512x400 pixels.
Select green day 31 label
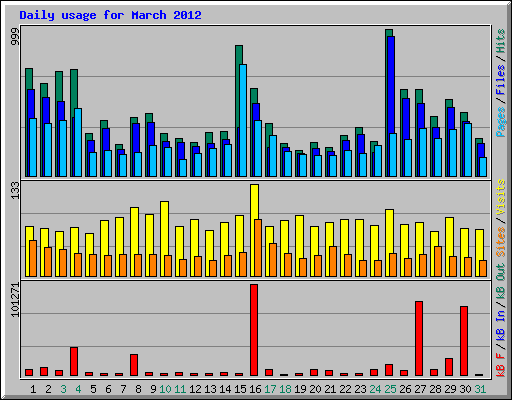tap(480, 389)
